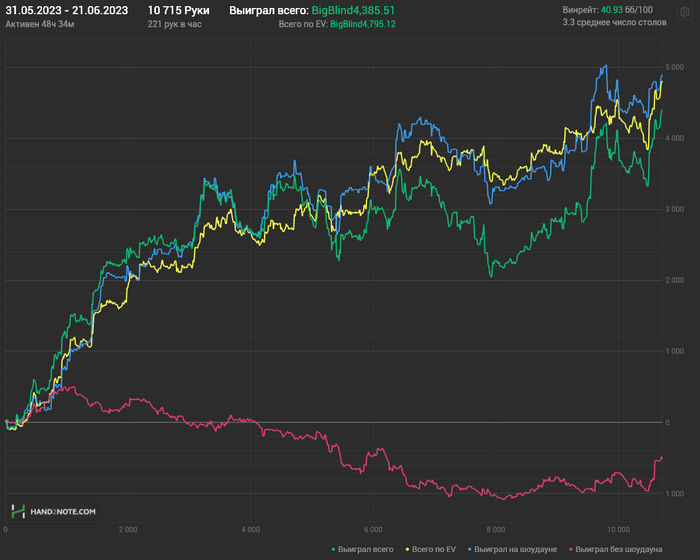Click the '10 715 Руки' hand count
The height and width of the screenshot is (560, 700).
[179, 10]
